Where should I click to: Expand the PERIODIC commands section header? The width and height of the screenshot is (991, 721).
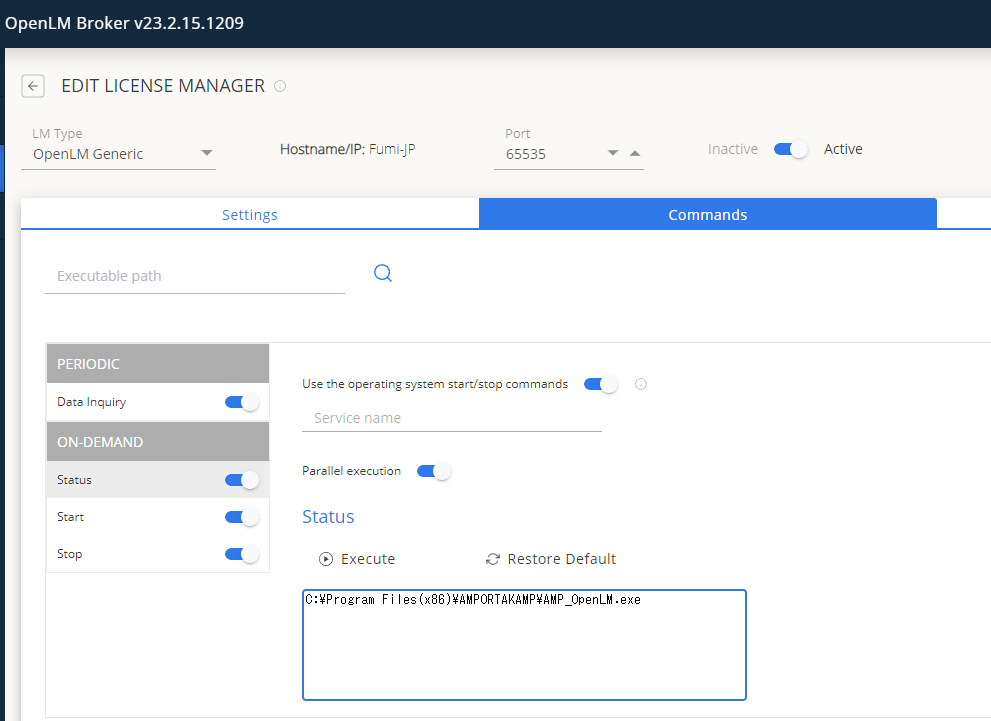tap(157, 363)
